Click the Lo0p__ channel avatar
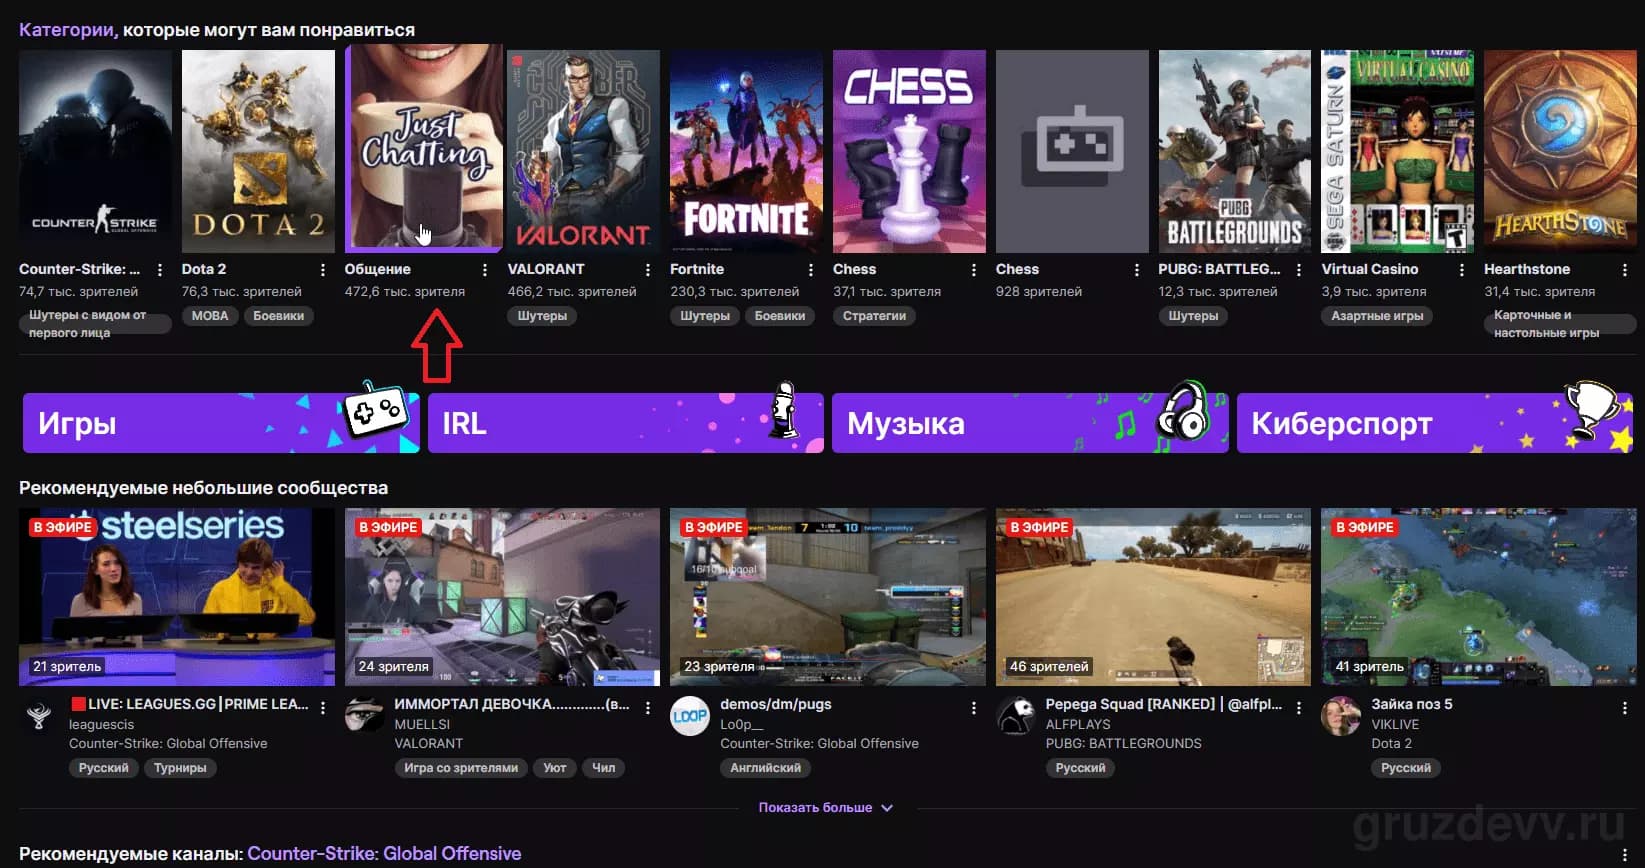This screenshot has width=1645, height=868. [x=690, y=716]
